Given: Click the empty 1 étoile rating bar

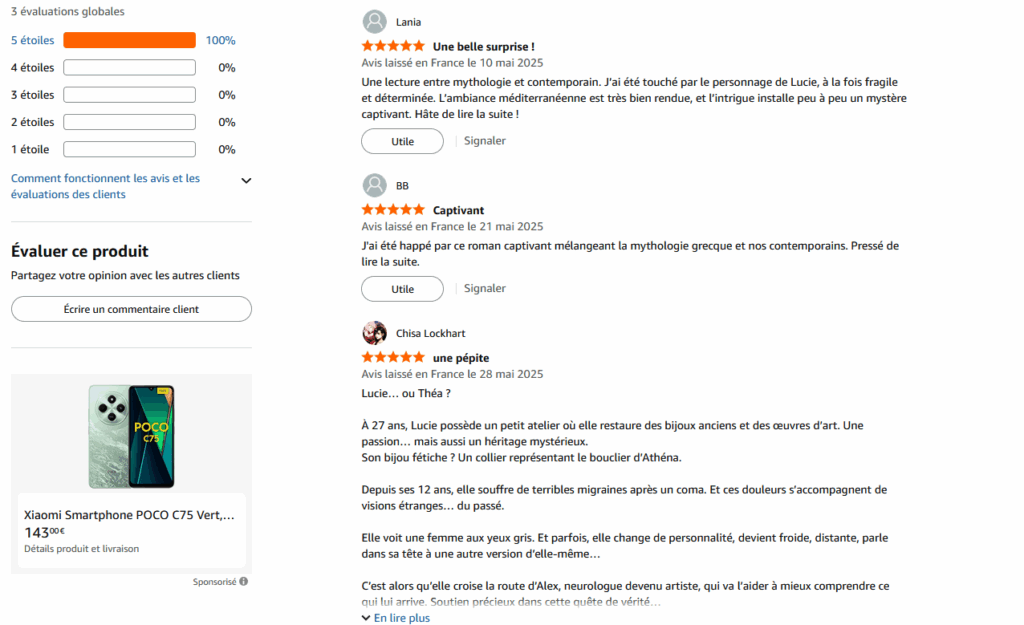Looking at the screenshot, I should tap(129, 149).
